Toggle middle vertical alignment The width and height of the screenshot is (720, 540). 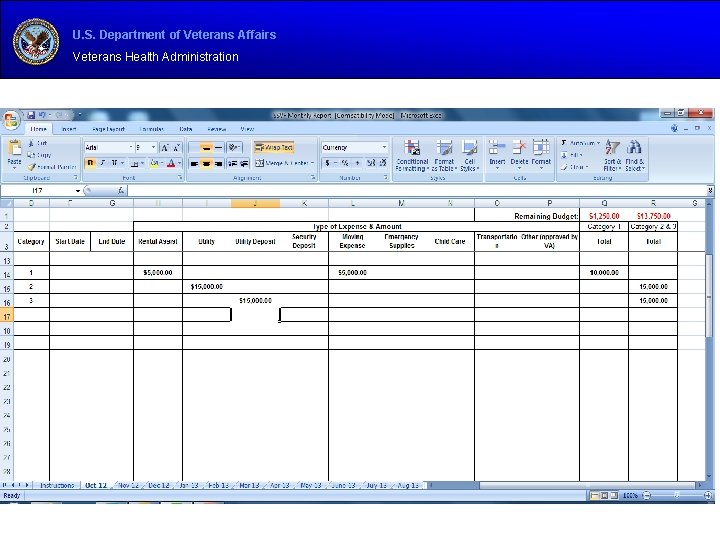206,148
